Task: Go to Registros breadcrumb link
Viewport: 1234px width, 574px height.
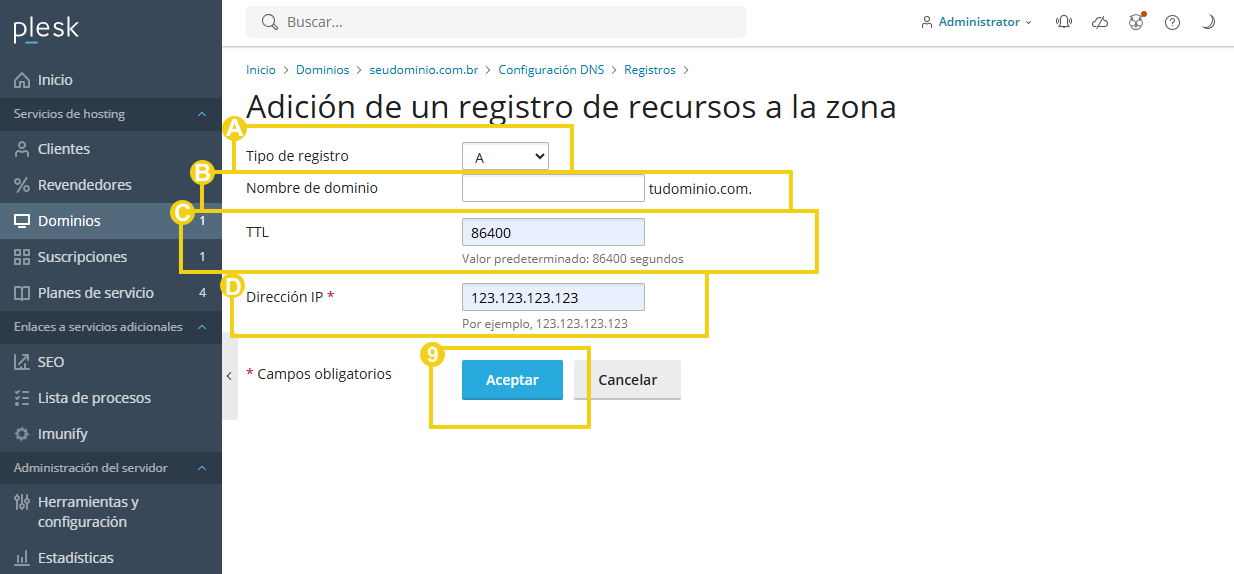Action: [x=650, y=70]
